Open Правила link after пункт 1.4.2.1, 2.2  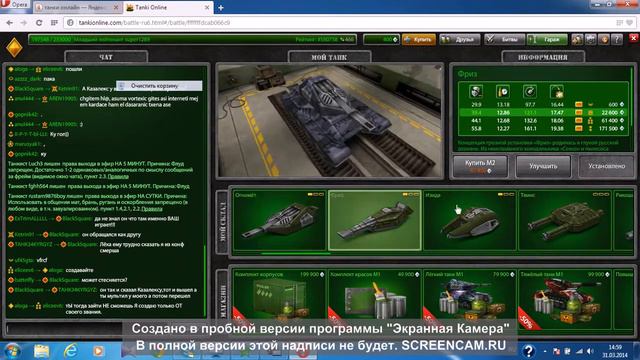pyautogui.click(x=152, y=209)
